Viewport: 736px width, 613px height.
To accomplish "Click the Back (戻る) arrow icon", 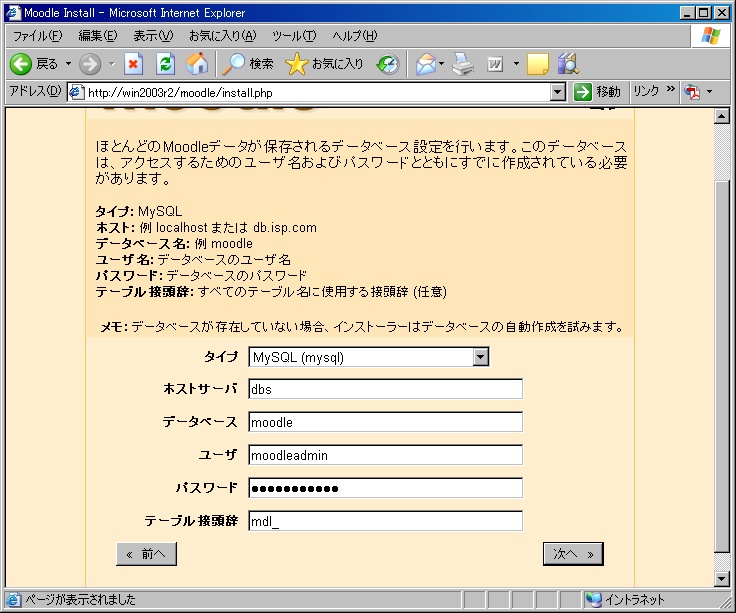I will tap(21, 64).
